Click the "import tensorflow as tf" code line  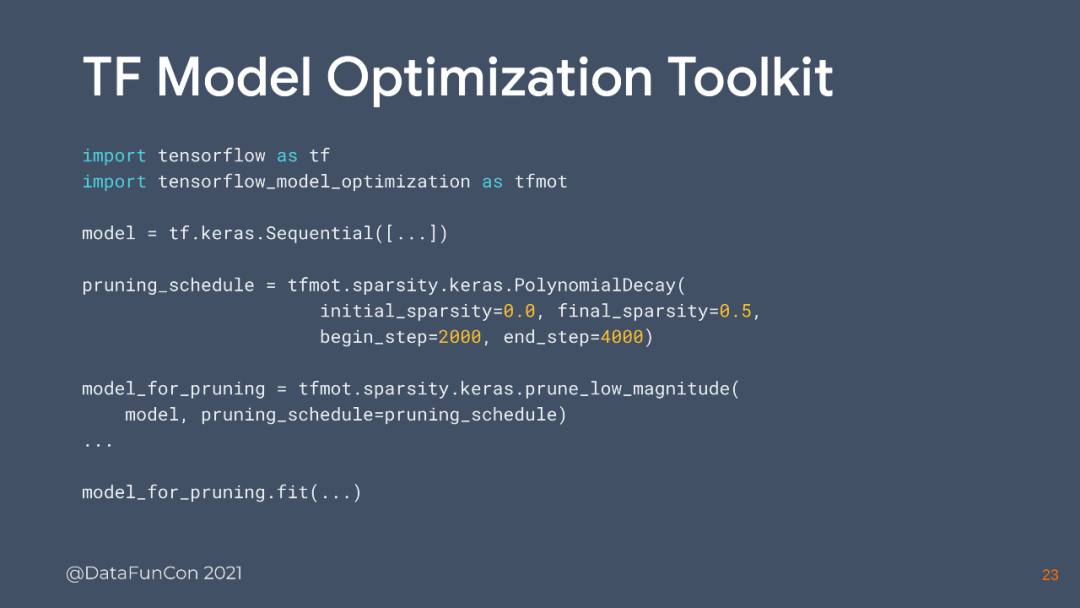coord(205,156)
